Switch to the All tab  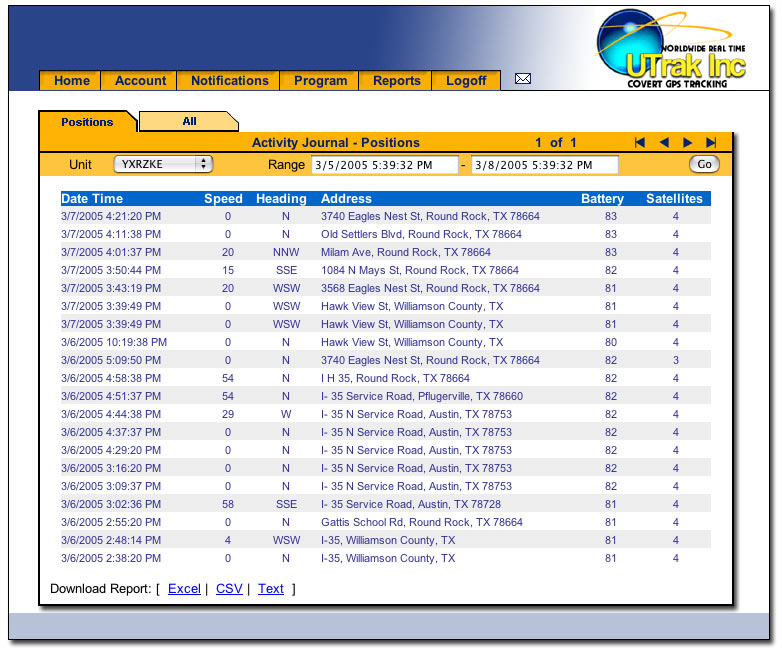(x=189, y=122)
